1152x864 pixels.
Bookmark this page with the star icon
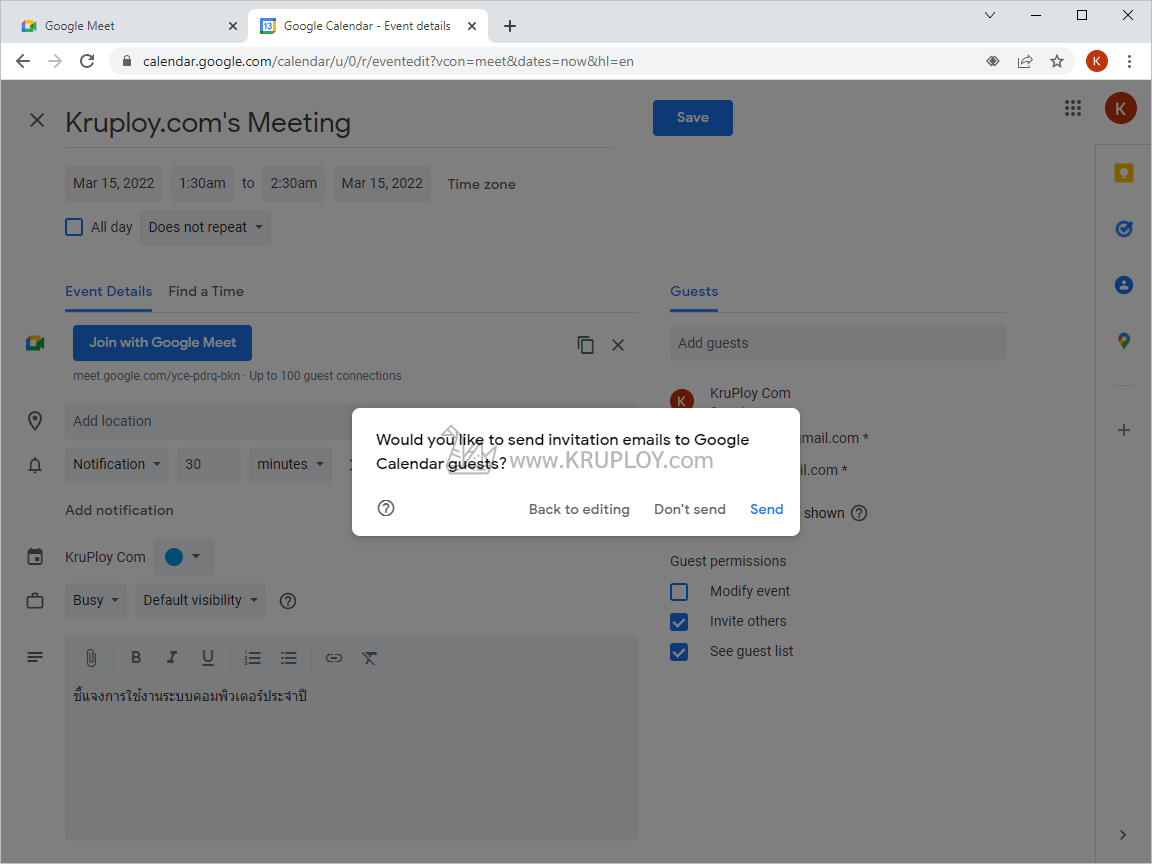(x=1056, y=61)
